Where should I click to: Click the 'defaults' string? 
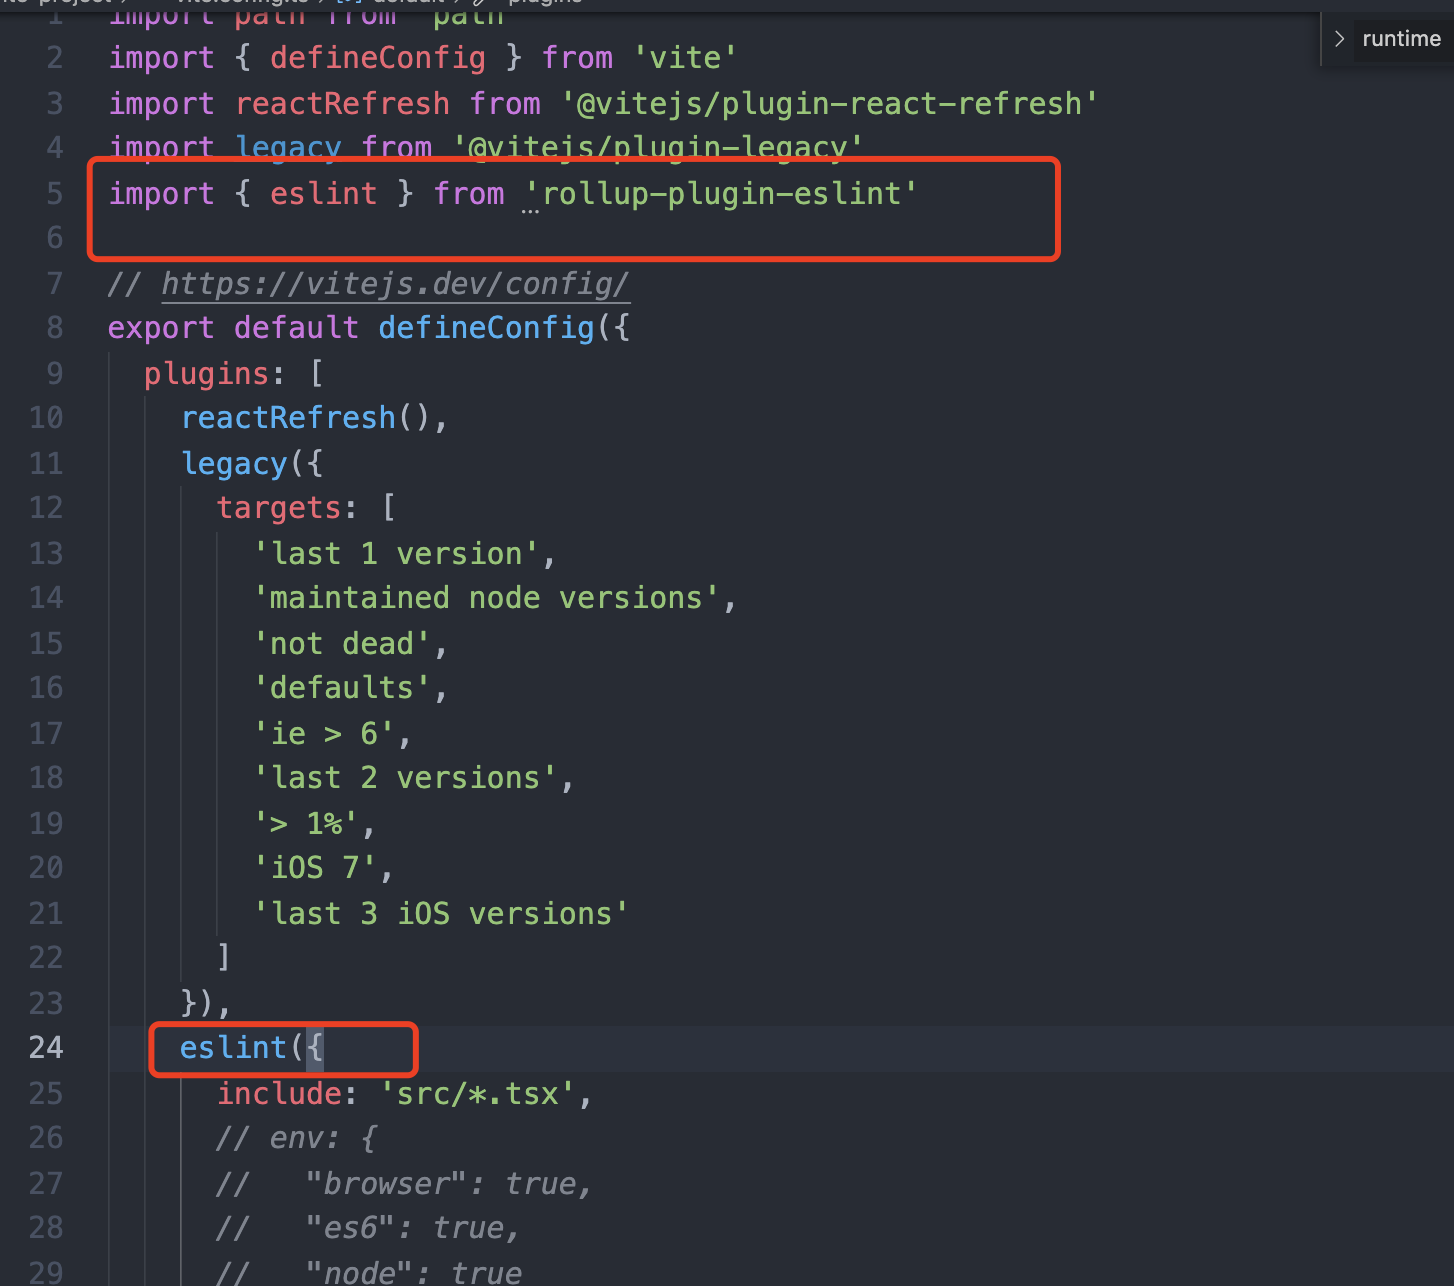(x=342, y=687)
